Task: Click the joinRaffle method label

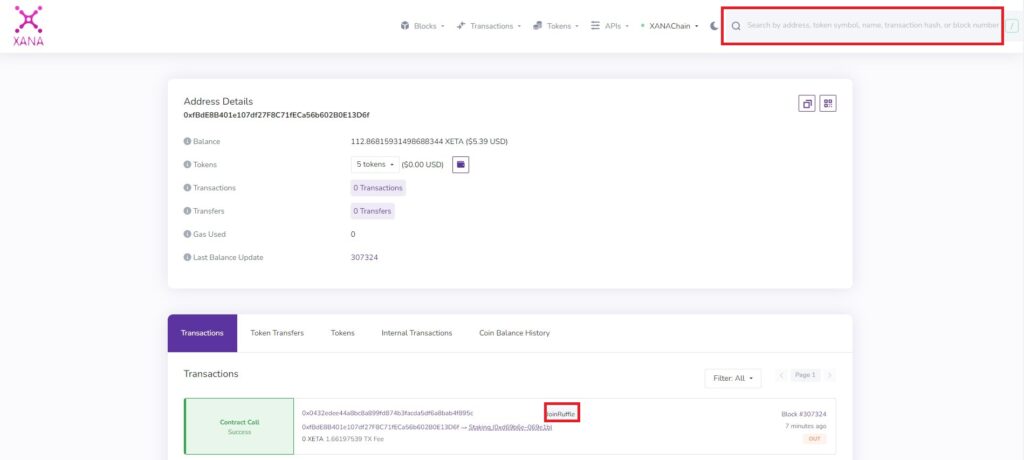Action: click(562, 414)
